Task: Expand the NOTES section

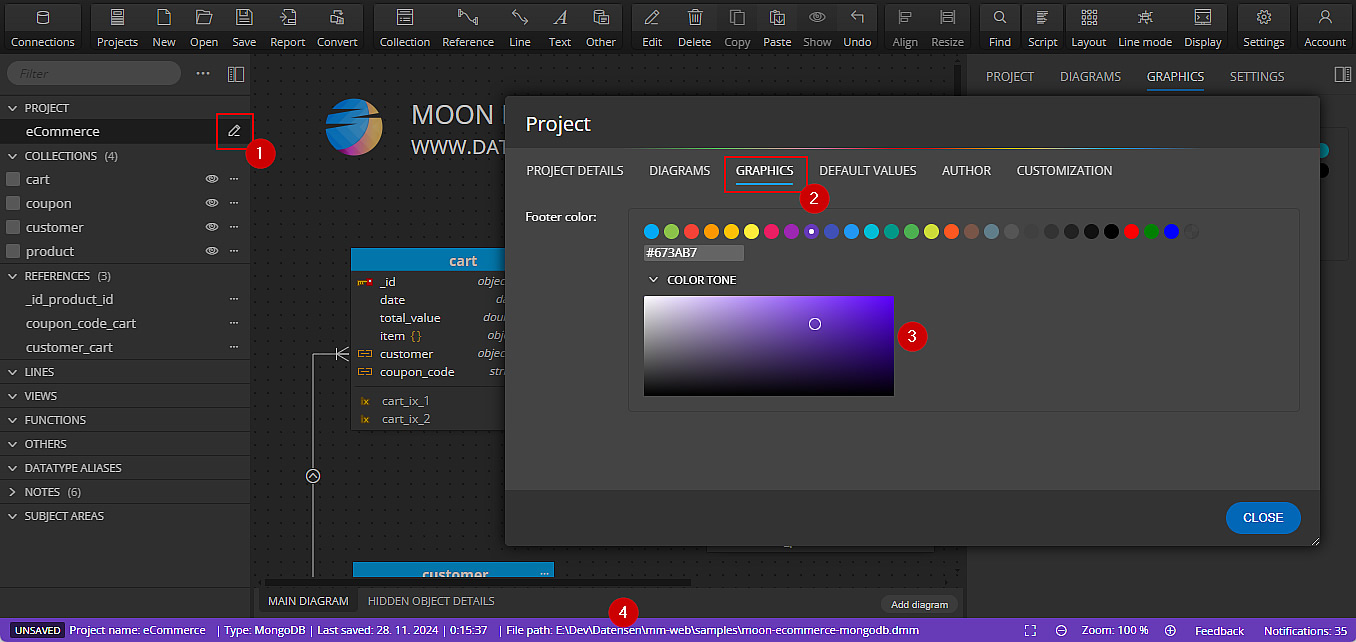Action: [x=13, y=492]
